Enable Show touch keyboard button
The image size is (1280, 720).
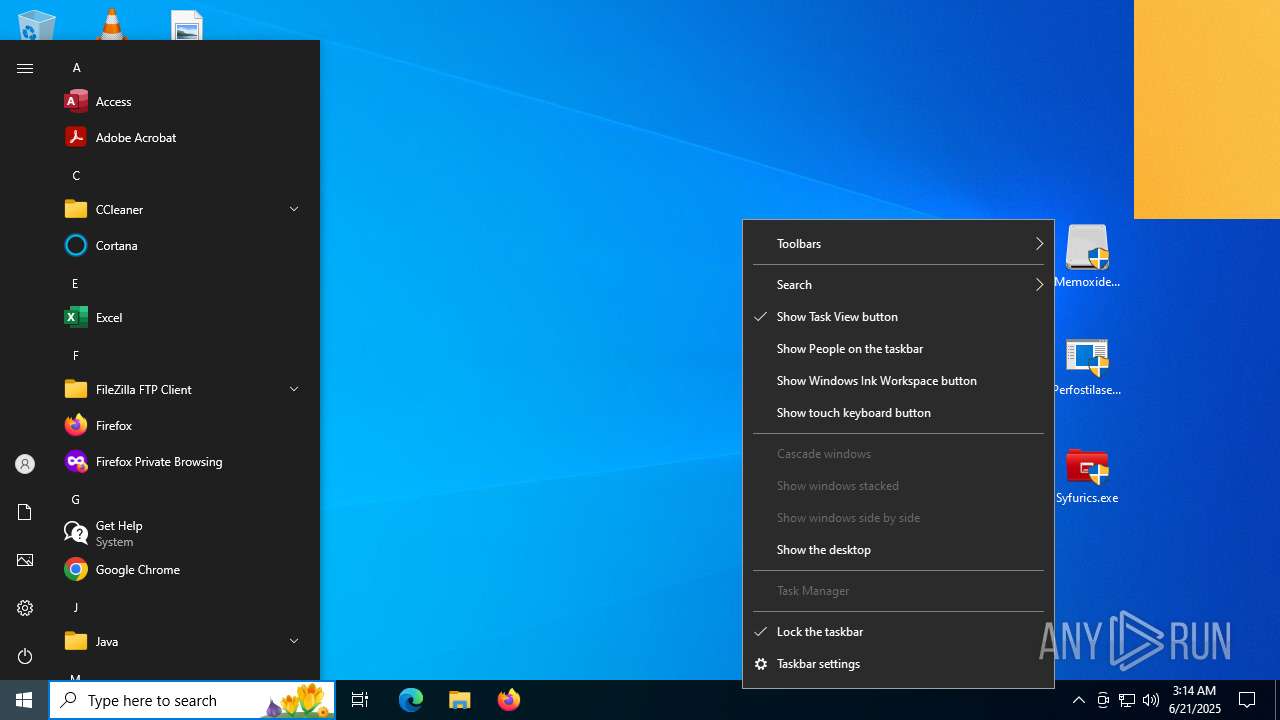click(x=898, y=413)
